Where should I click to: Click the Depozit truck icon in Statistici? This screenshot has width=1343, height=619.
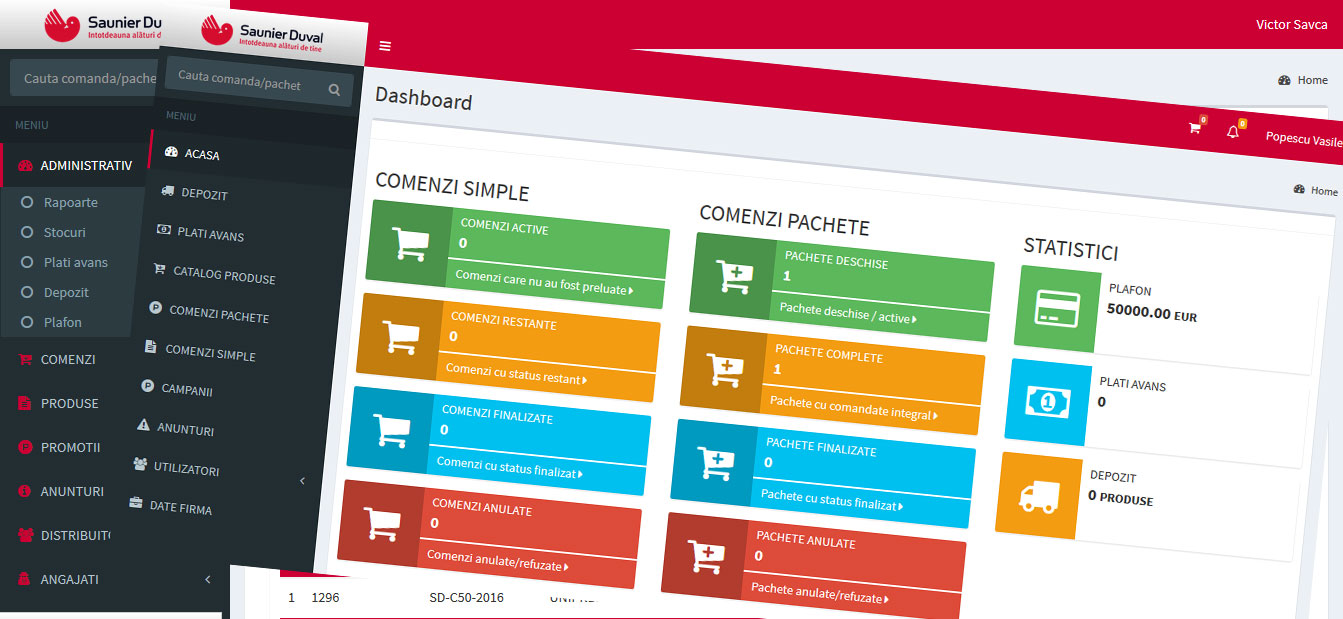tap(1037, 494)
